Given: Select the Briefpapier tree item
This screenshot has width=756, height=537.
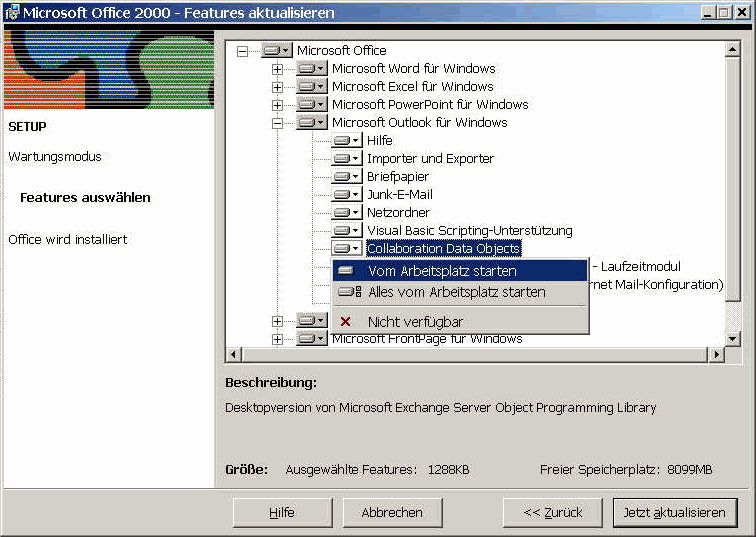Looking at the screenshot, I should point(398,177).
